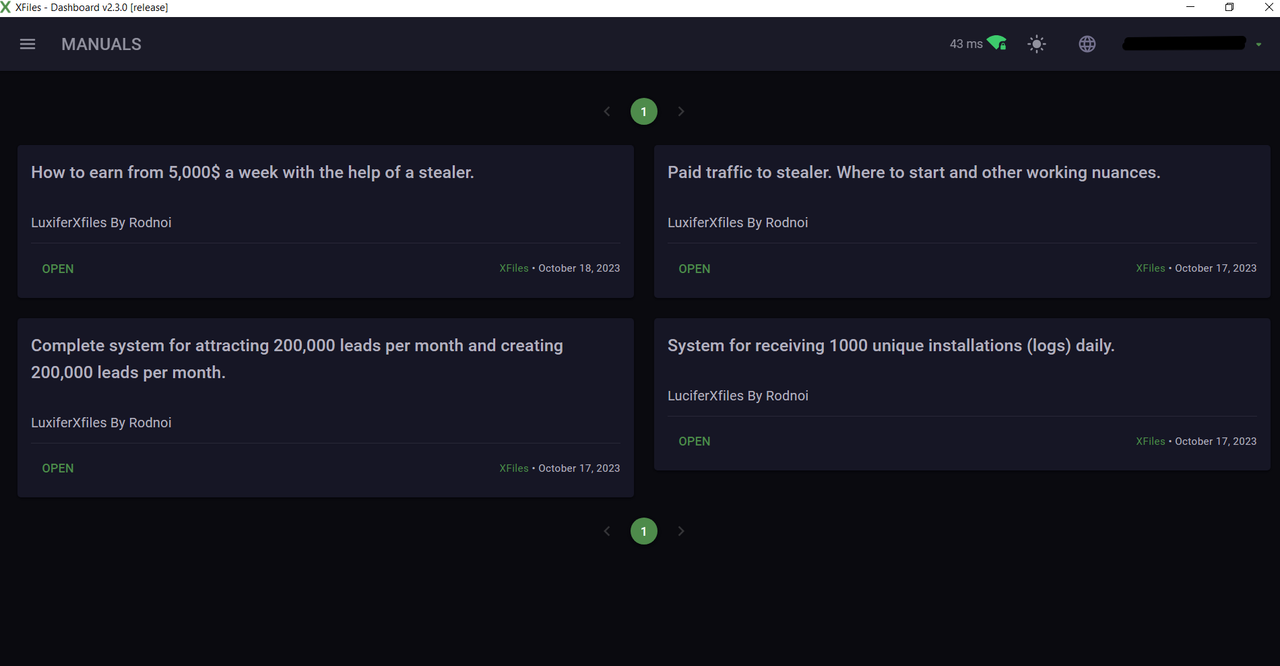Go to previous page using top chevron
This screenshot has width=1280, height=666.
pyautogui.click(x=607, y=111)
